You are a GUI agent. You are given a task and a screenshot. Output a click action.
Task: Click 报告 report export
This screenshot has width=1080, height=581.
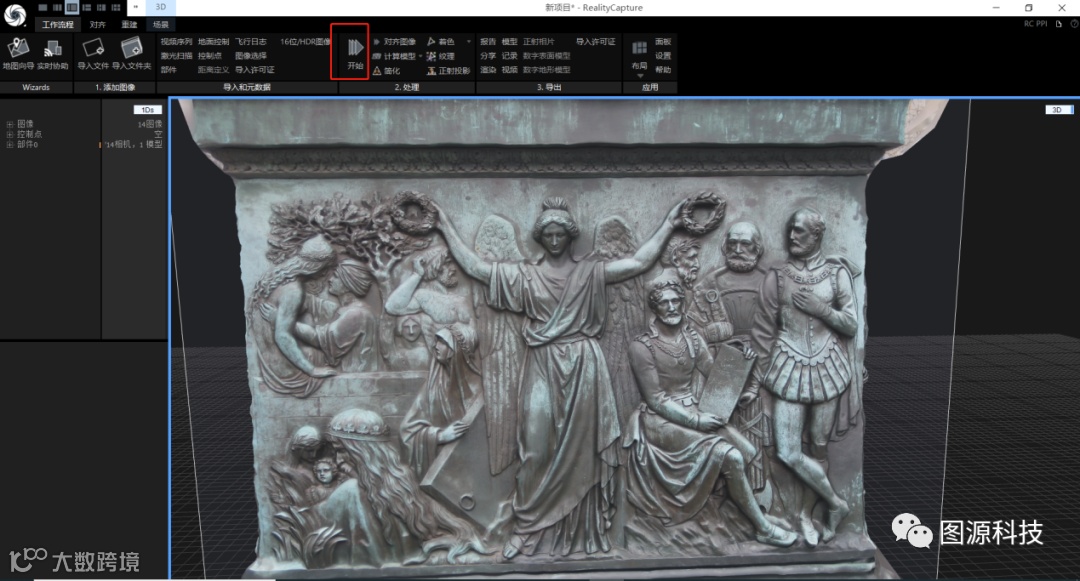coord(488,42)
